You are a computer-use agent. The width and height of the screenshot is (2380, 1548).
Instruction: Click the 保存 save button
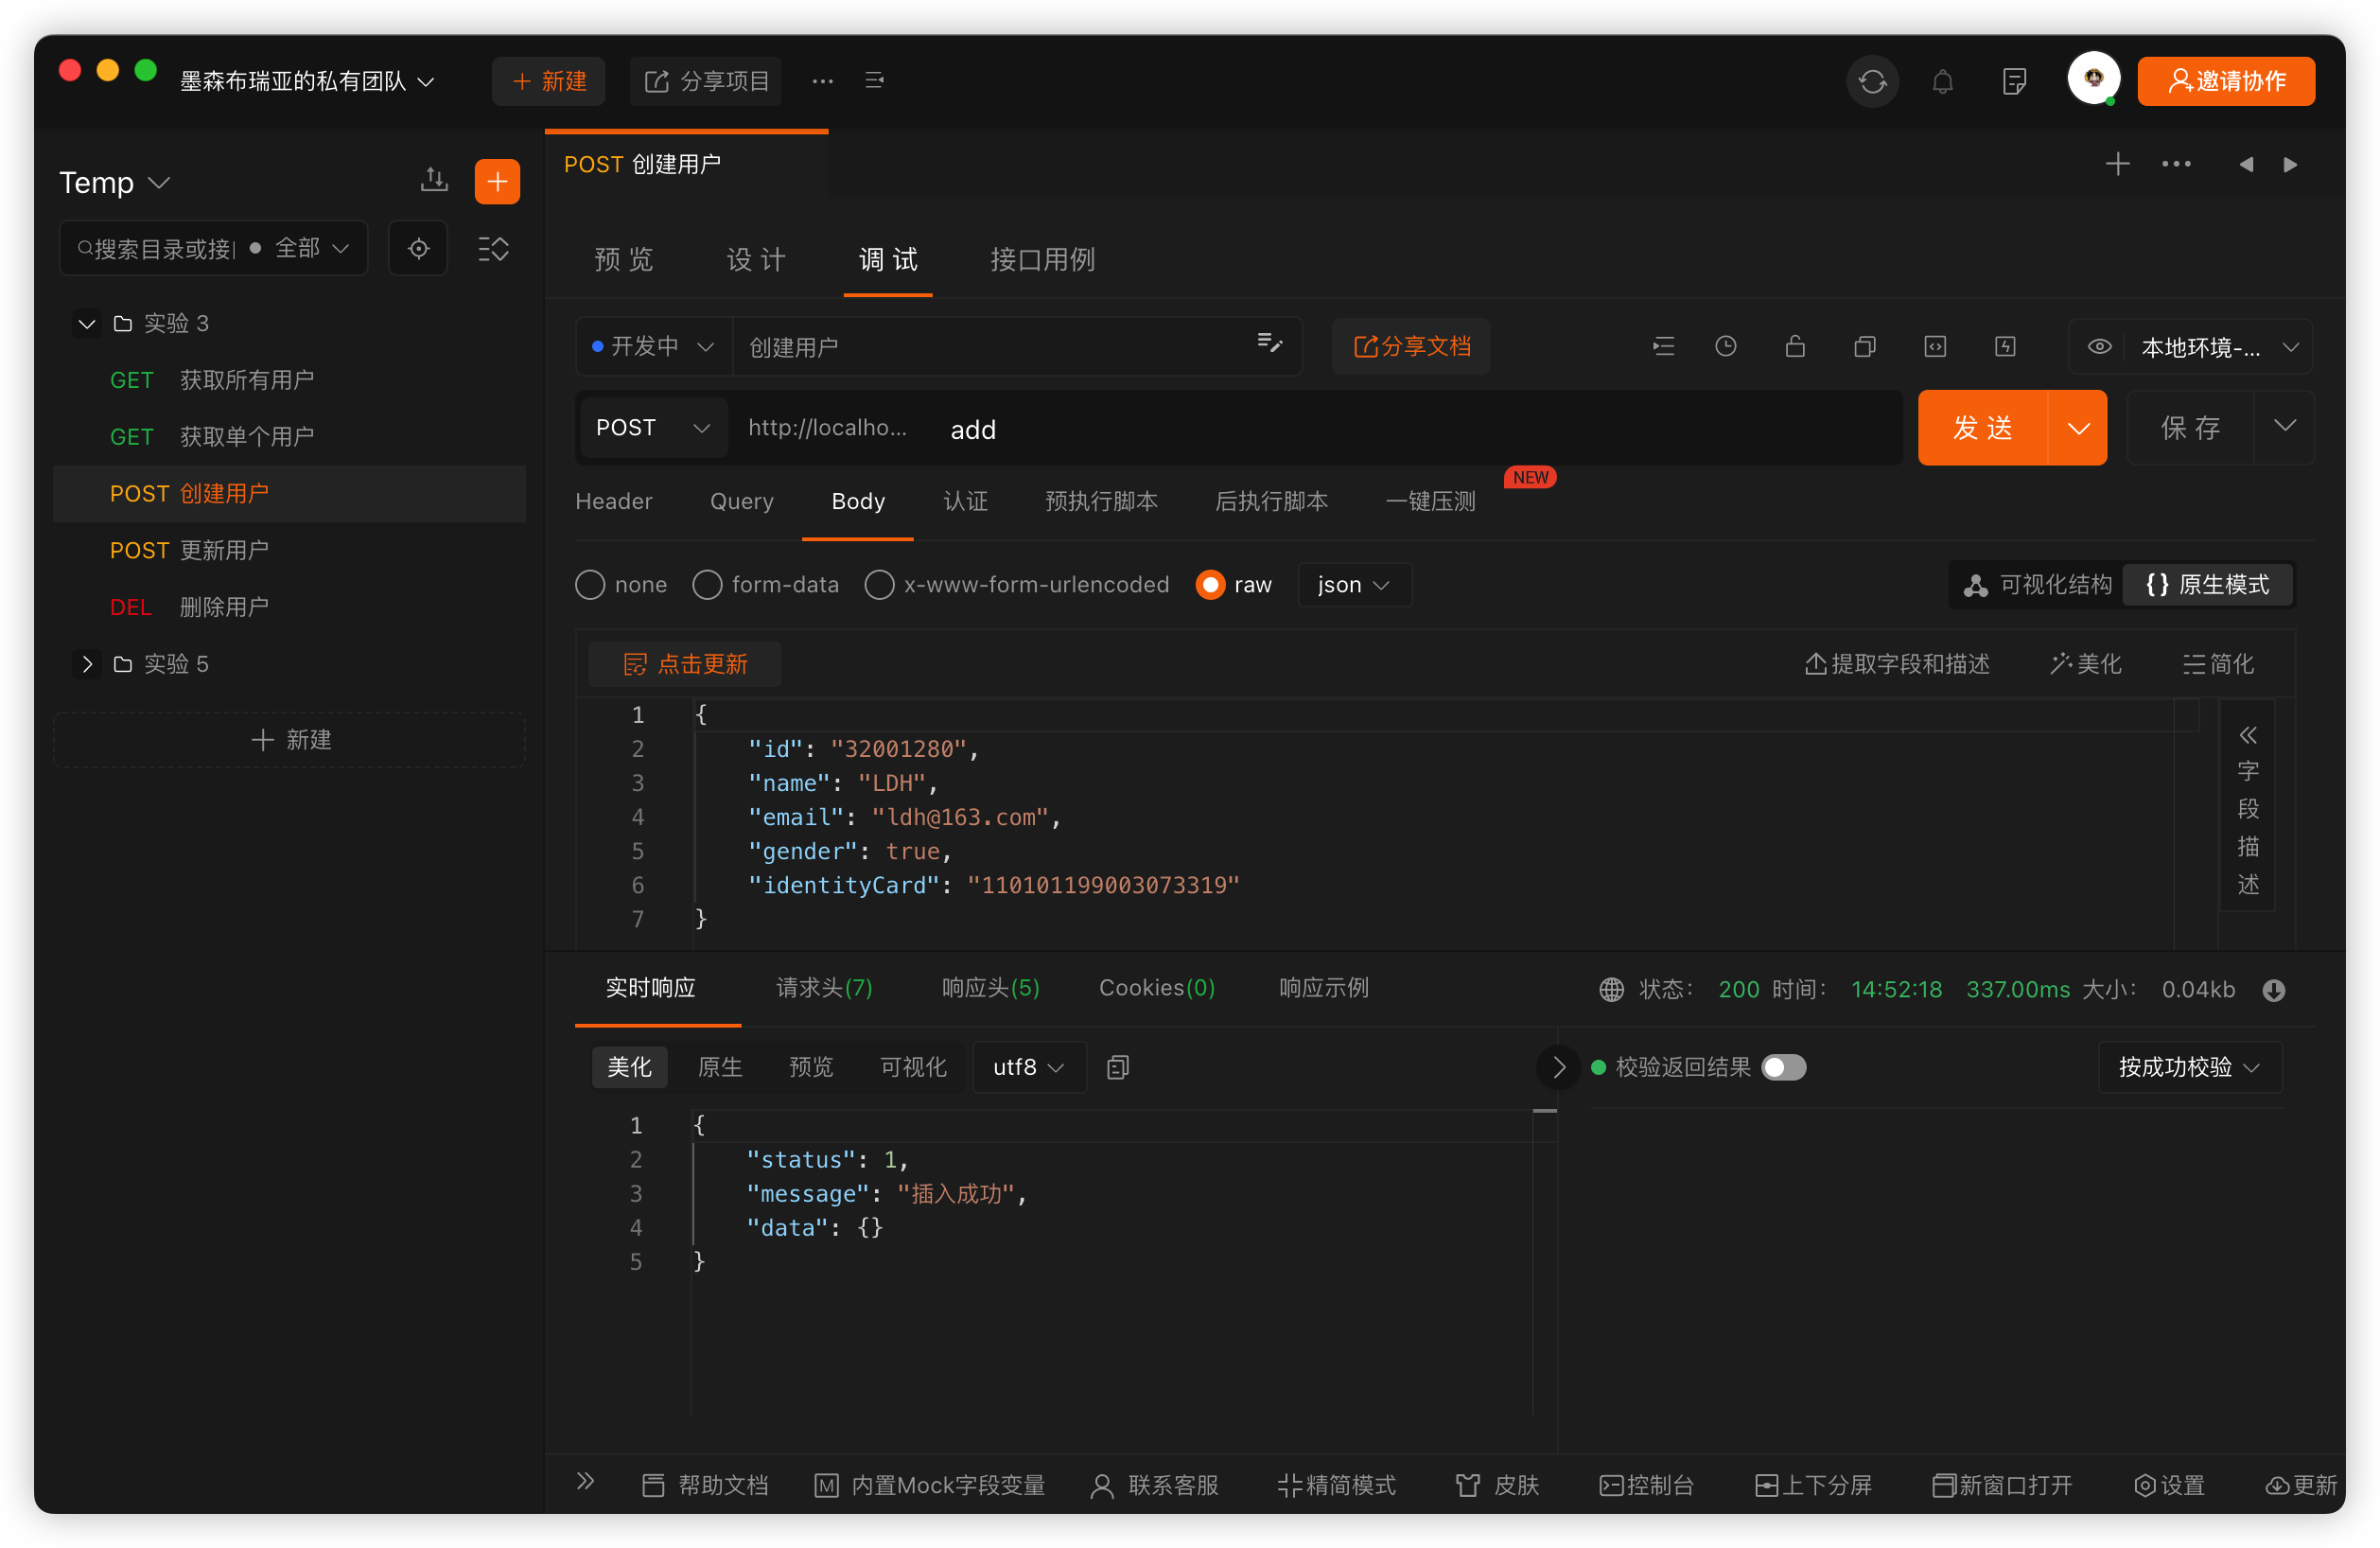click(x=2190, y=427)
